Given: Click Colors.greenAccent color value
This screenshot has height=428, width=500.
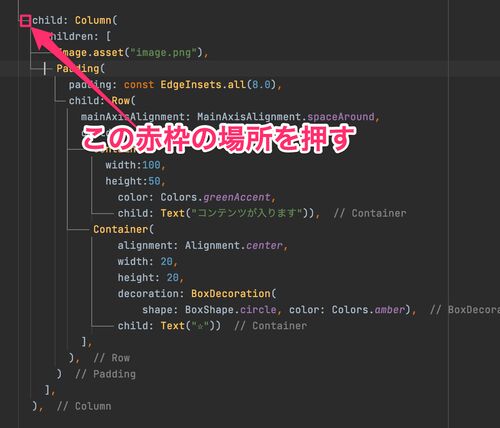Looking at the screenshot, I should pos(215,197).
